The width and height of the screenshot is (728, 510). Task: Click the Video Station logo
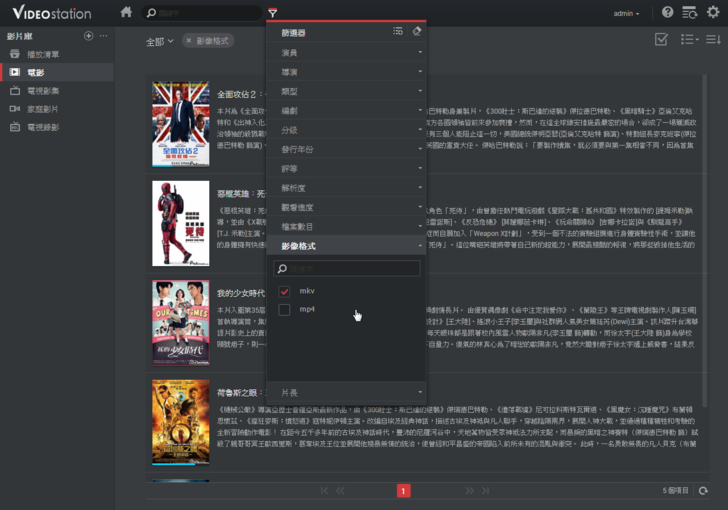click(52, 13)
